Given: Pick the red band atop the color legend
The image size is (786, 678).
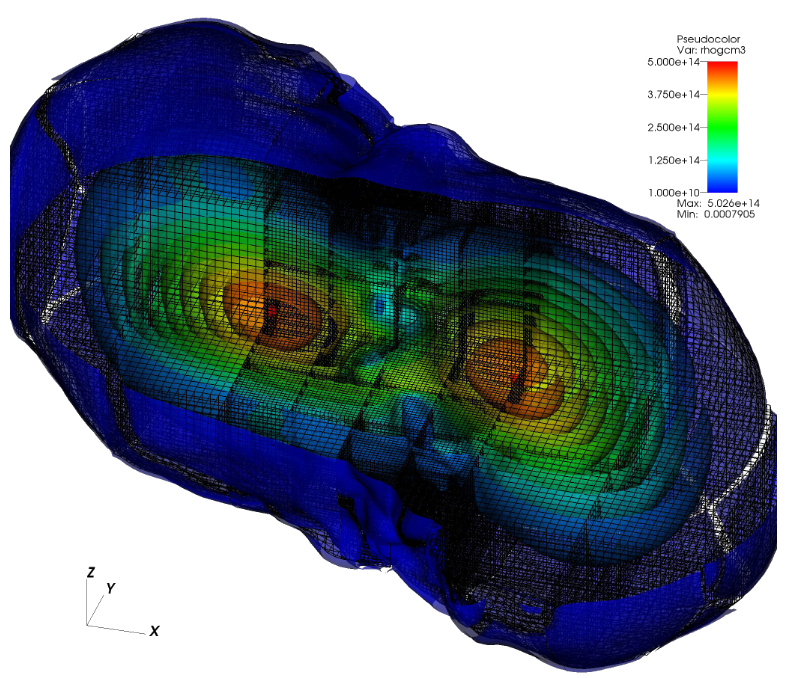Looking at the screenshot, I should 722,67.
